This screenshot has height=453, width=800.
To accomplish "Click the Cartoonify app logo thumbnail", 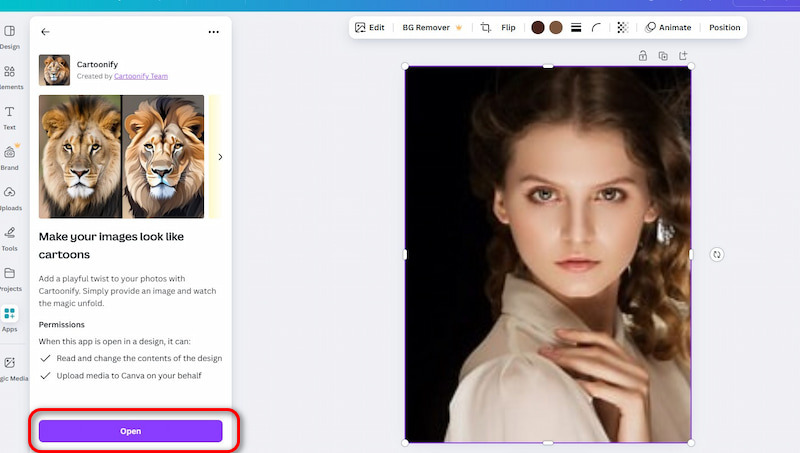I will tap(54, 70).
